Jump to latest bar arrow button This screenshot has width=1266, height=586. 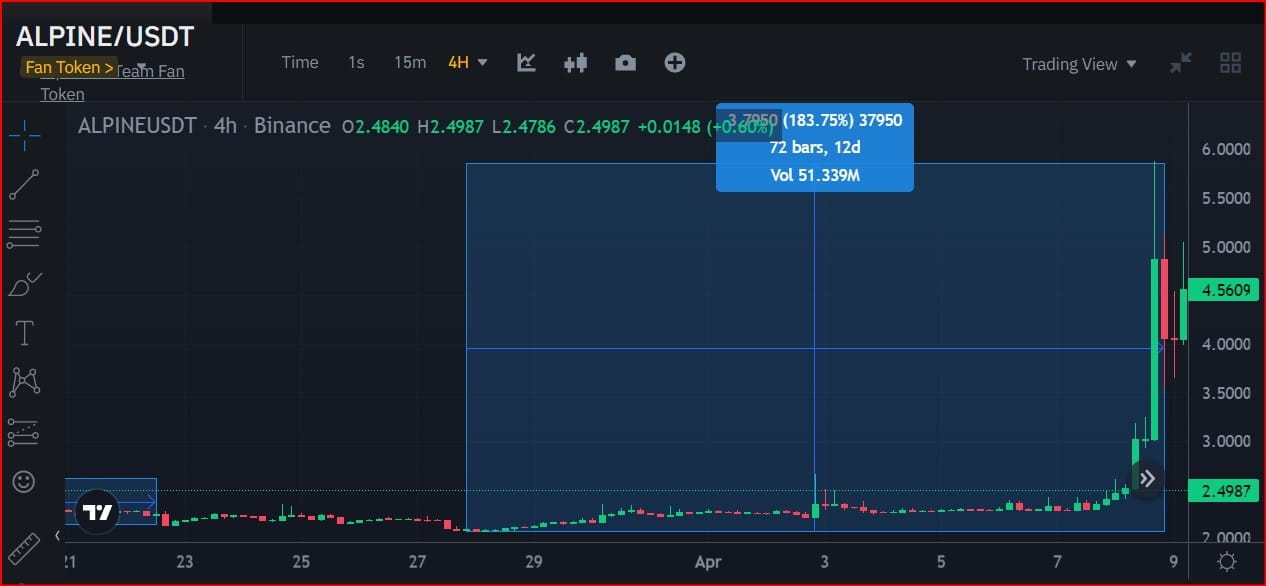click(1149, 478)
